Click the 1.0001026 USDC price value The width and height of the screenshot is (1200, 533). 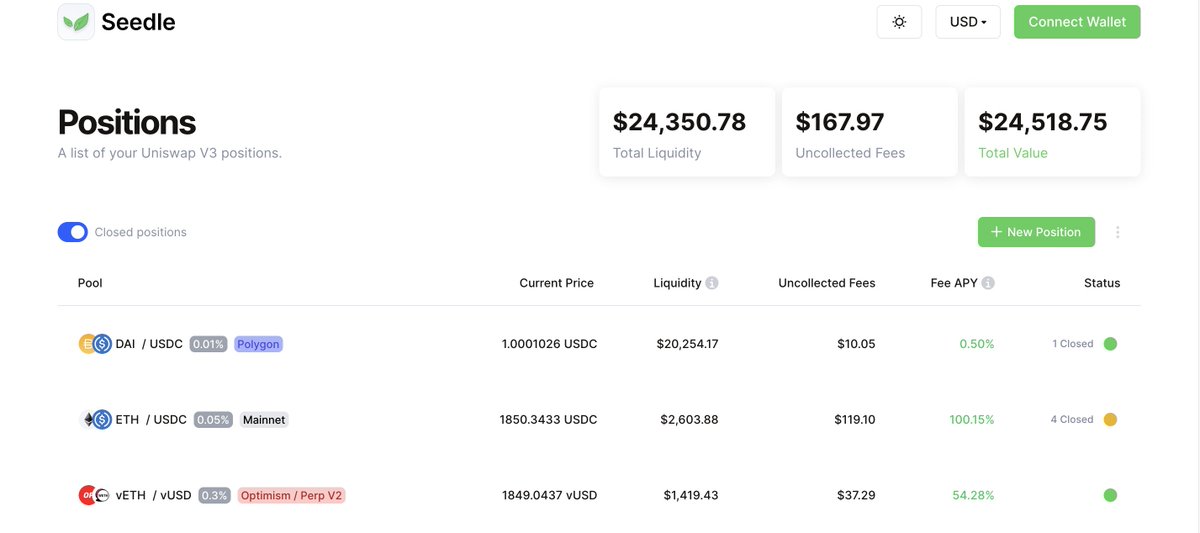549,344
